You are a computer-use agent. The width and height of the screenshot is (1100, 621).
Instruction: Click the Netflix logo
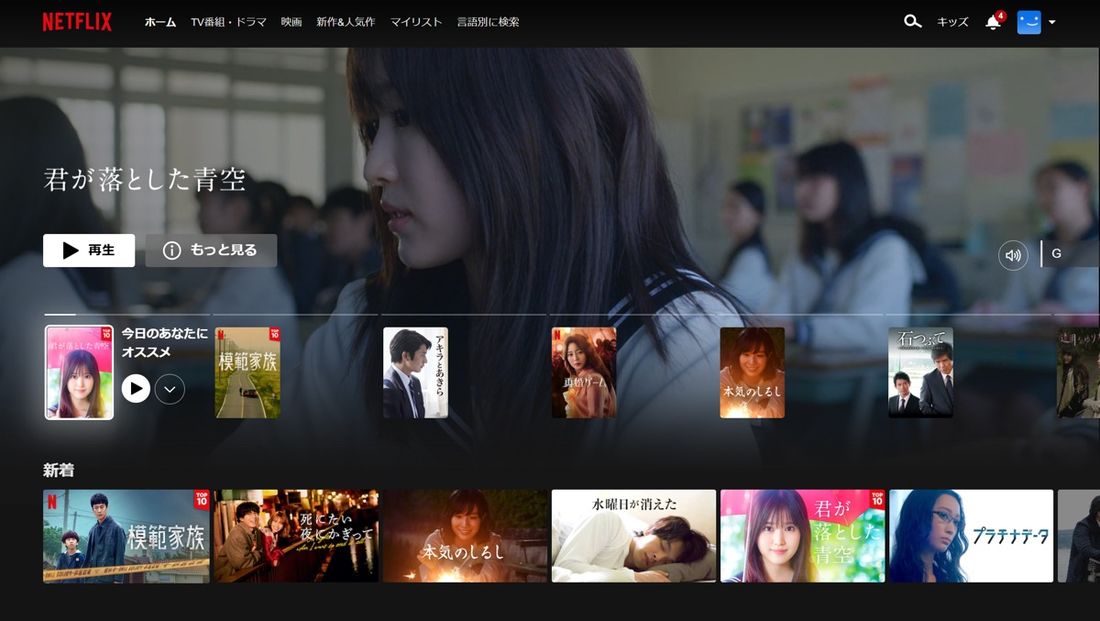click(x=76, y=22)
